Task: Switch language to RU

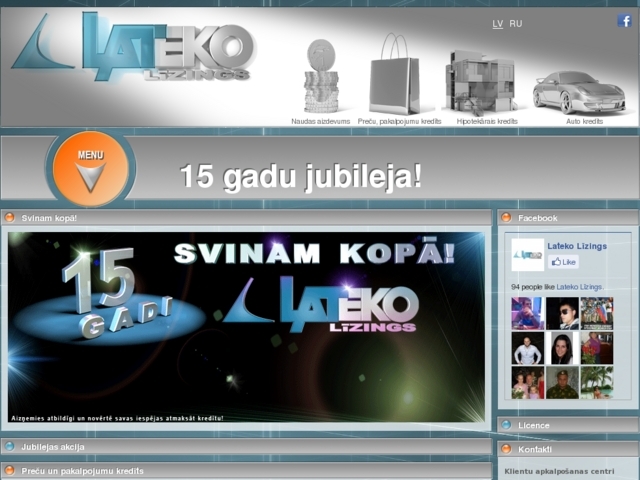Action: 516,24
